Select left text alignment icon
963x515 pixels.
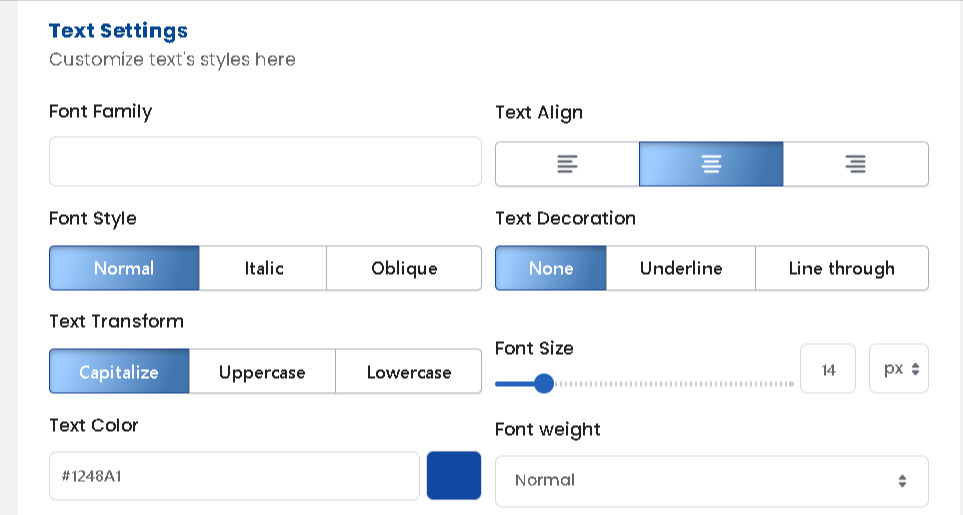567,164
